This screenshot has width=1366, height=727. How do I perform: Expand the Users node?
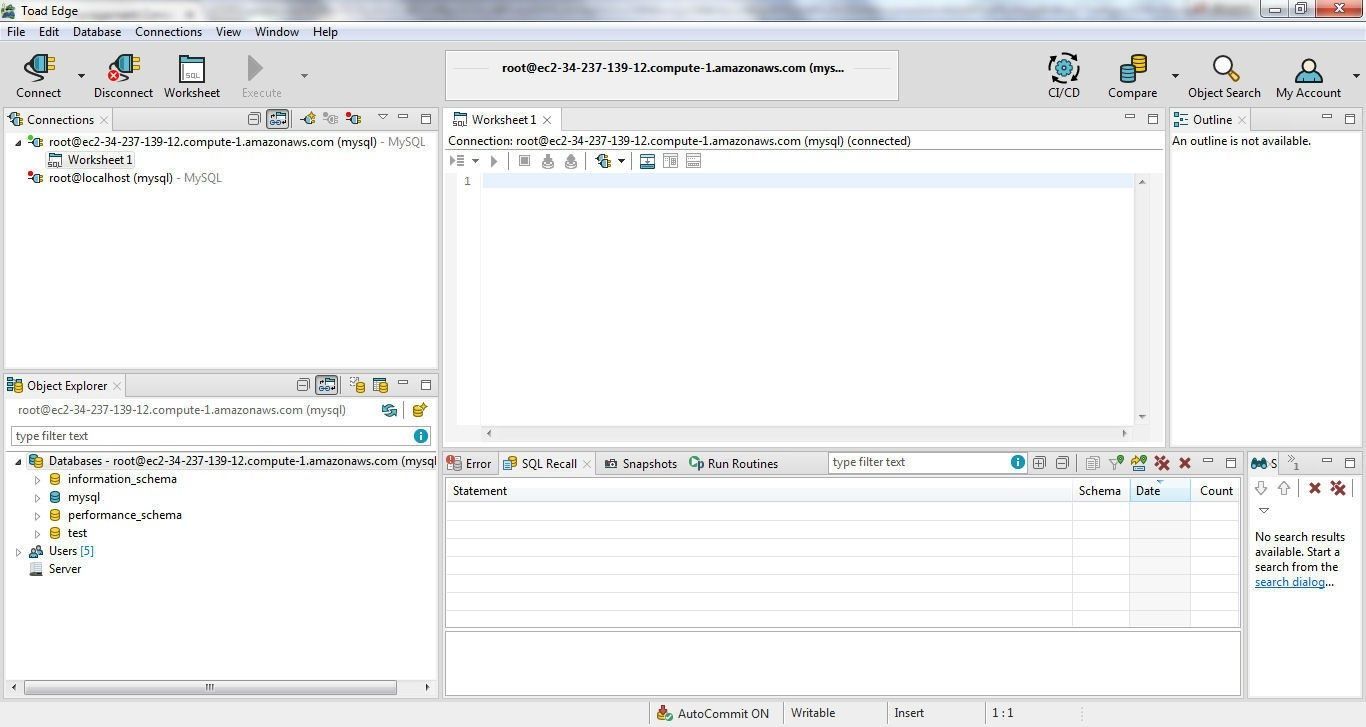tap(18, 551)
